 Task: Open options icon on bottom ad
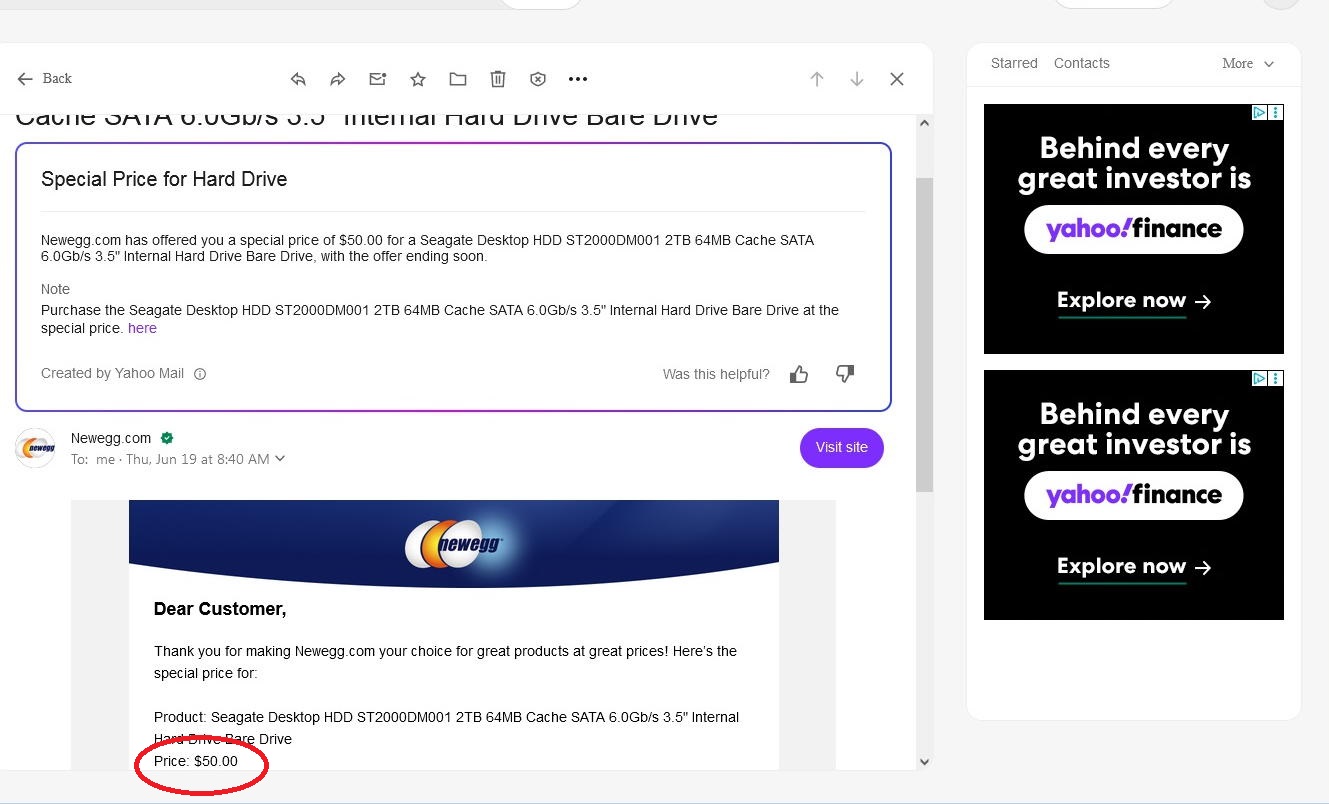coord(1276,379)
